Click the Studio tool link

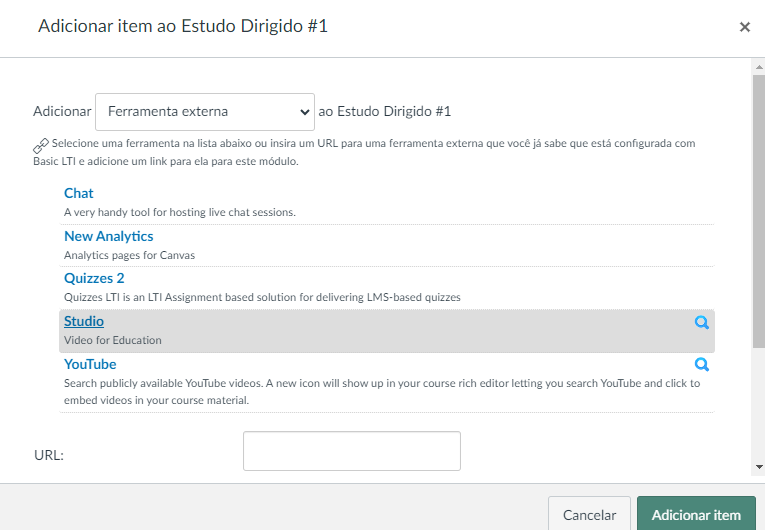click(x=84, y=321)
